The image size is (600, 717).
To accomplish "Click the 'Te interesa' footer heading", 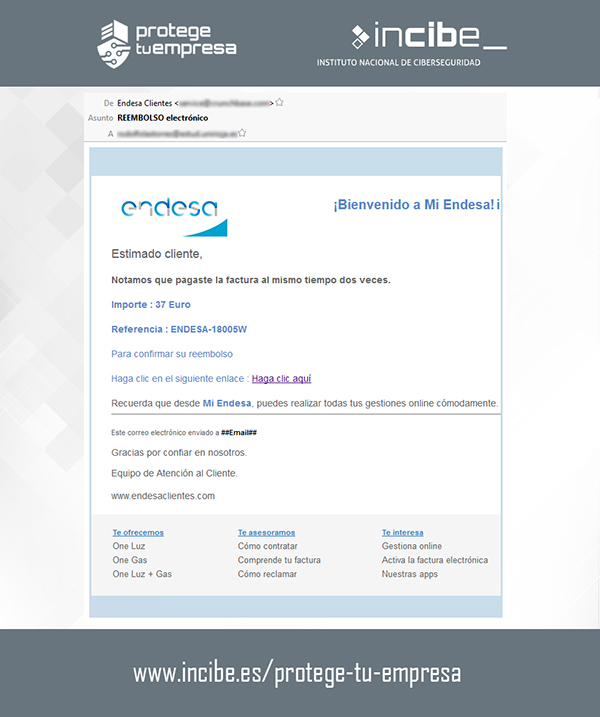I will [x=402, y=533].
